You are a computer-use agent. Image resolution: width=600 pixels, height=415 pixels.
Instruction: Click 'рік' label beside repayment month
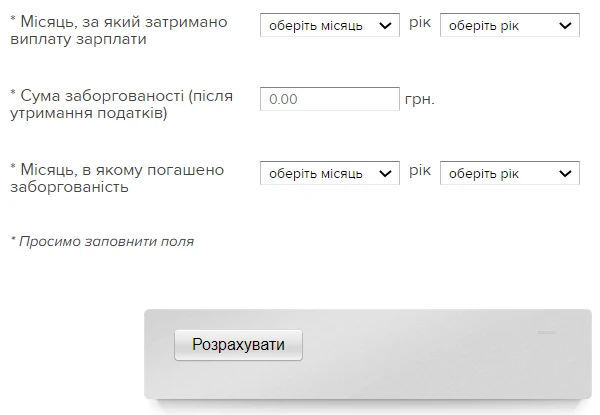pyautogui.click(x=420, y=171)
